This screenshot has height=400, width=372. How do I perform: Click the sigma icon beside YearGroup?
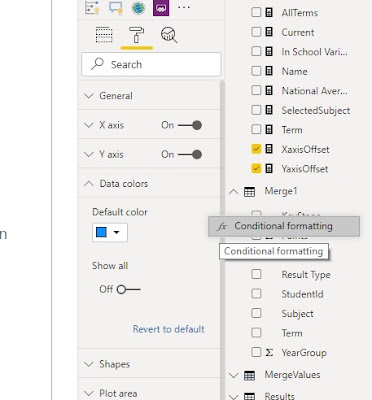(x=269, y=352)
